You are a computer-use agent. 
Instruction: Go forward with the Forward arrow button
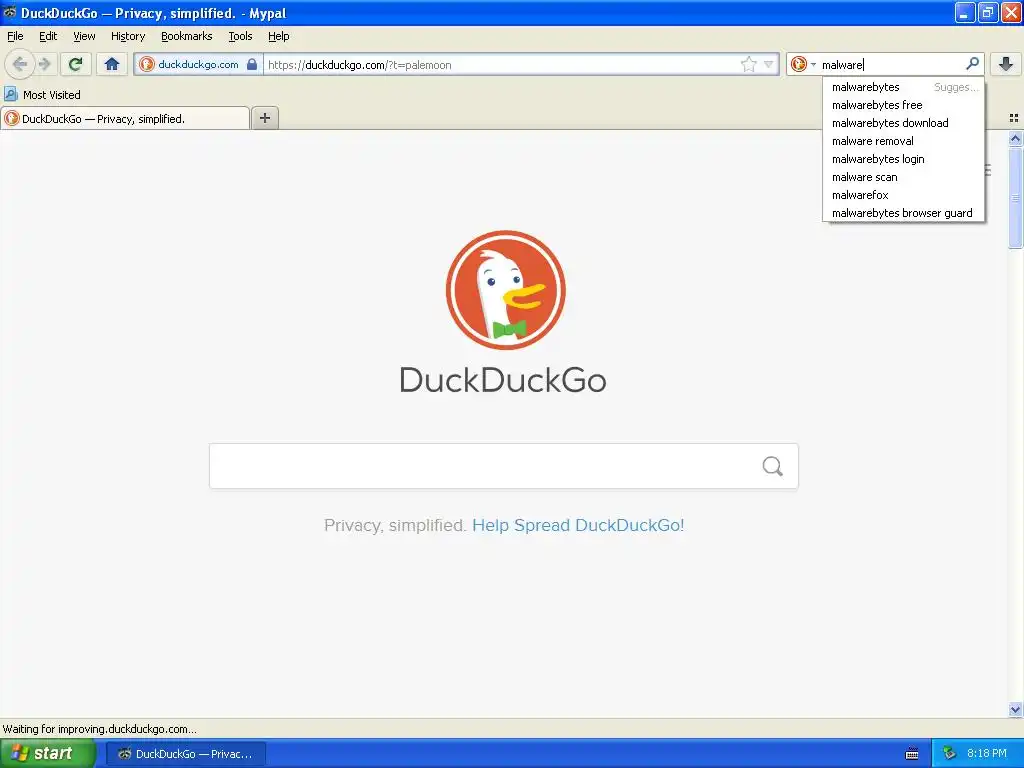[44, 64]
